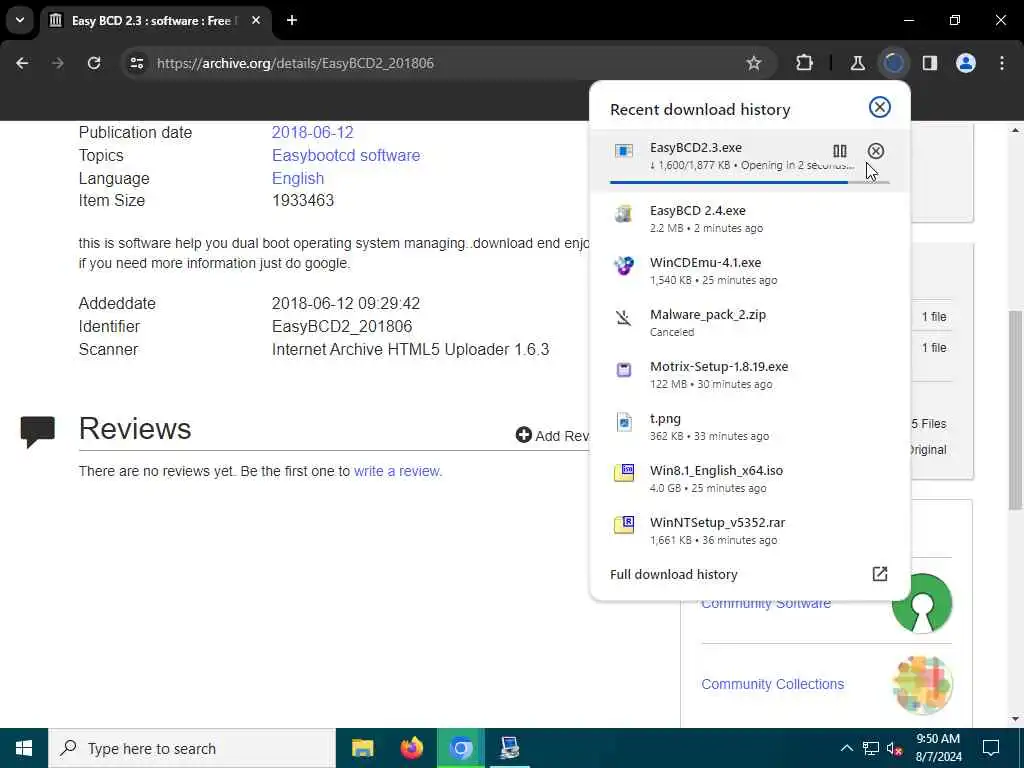1024x768 pixels.
Task: Open the taskbar clock and date
Action: point(938,748)
